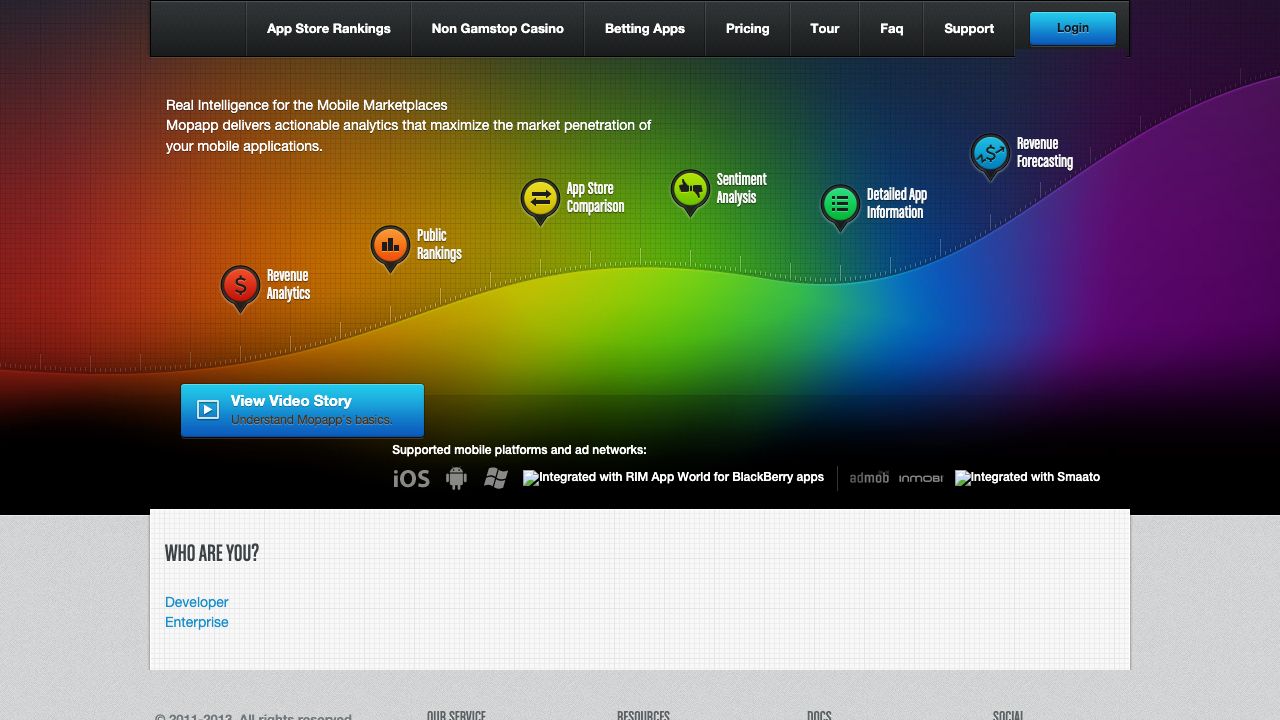Open App Store Rankings menu item
This screenshot has height=720, width=1280.
328,29
